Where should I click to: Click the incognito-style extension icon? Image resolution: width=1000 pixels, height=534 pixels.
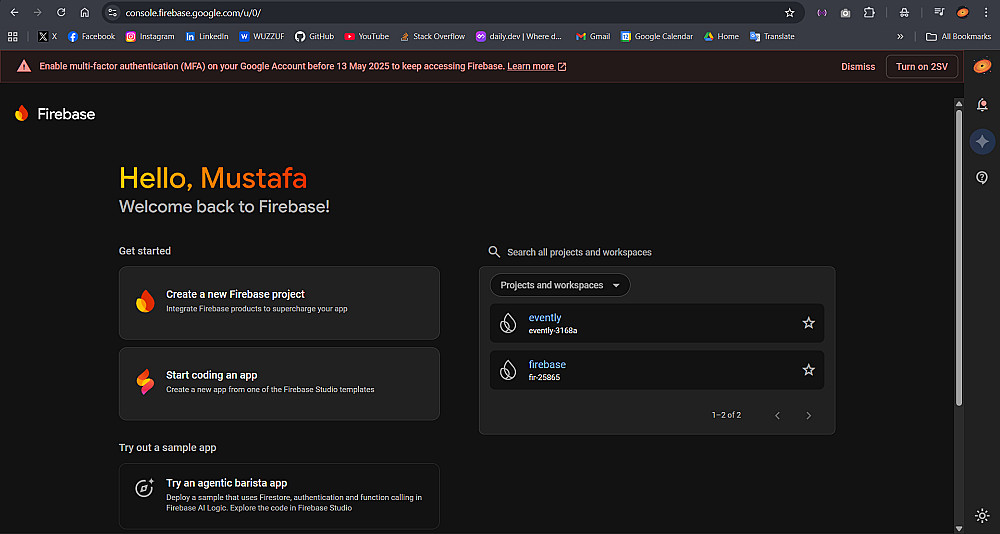(904, 13)
